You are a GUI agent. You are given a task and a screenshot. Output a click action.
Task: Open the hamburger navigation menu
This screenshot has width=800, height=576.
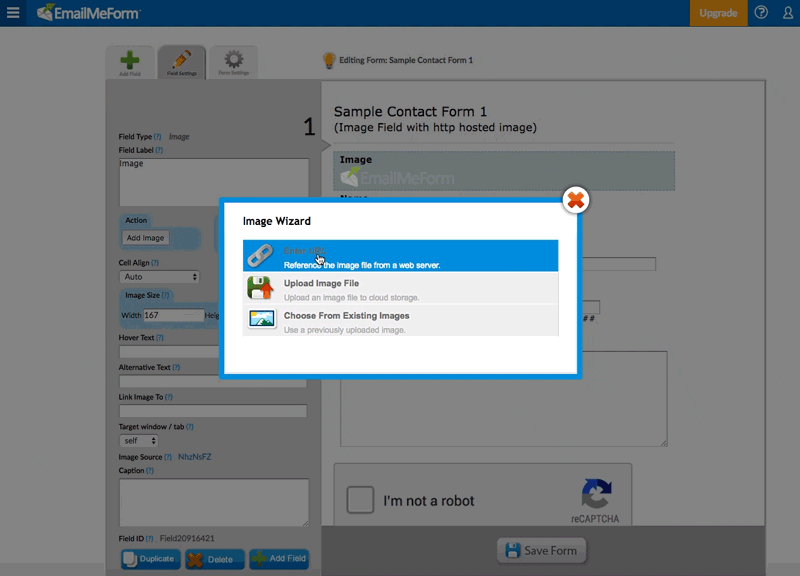click(x=13, y=14)
